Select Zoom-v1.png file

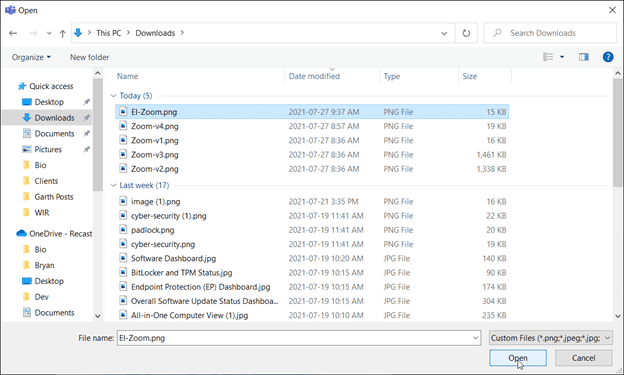[155, 141]
